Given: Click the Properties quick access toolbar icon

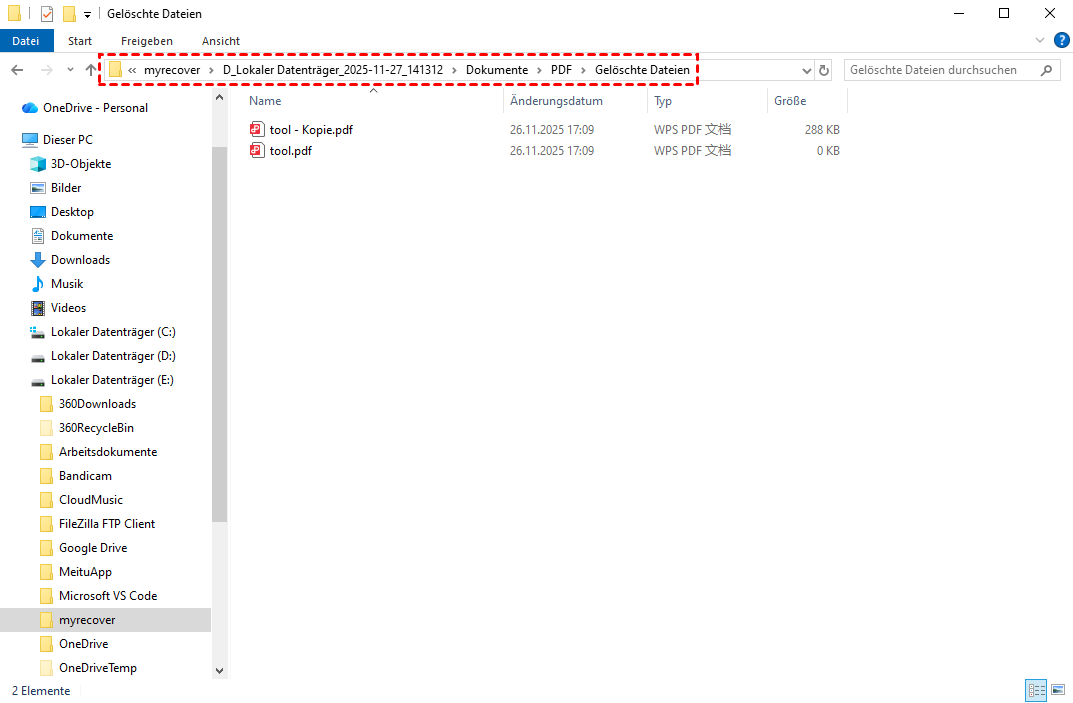Looking at the screenshot, I should [47, 14].
